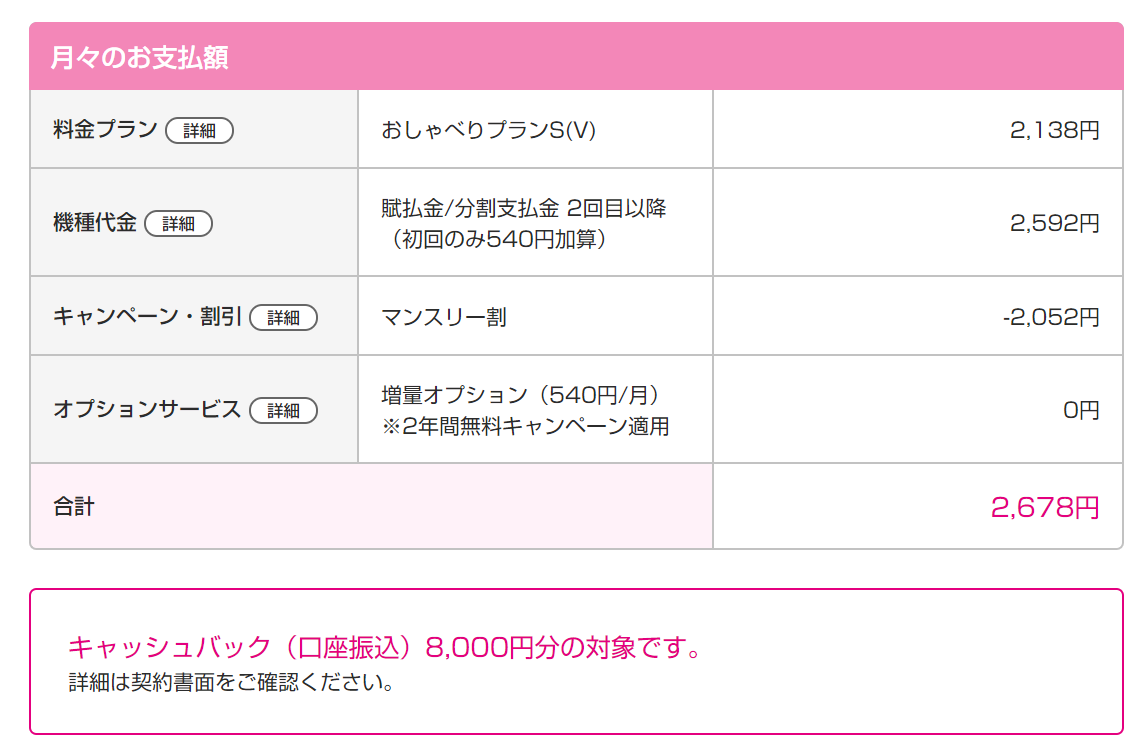Click the 0円 option amount
Screen dimensions: 1135x748
coord(1081,410)
